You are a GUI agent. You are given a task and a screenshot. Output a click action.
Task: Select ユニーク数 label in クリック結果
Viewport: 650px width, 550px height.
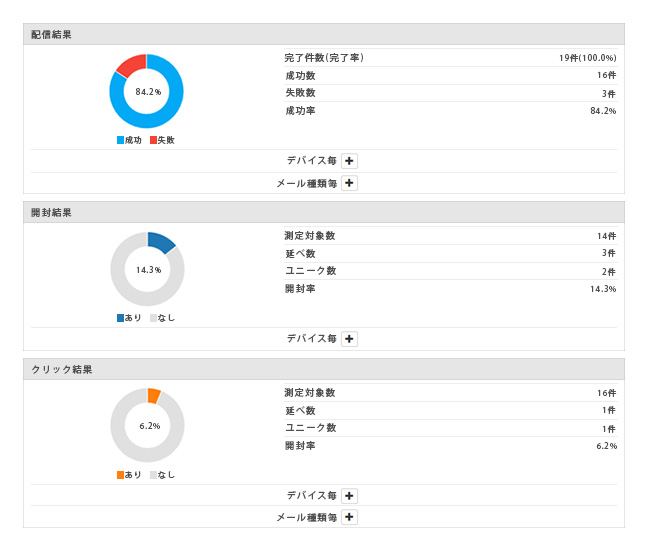tap(310, 427)
